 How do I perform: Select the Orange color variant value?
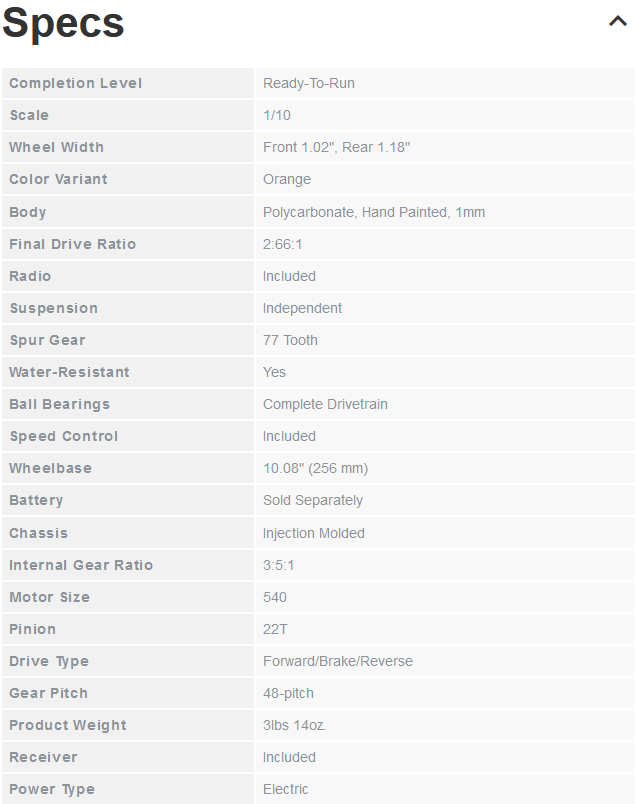[287, 179]
